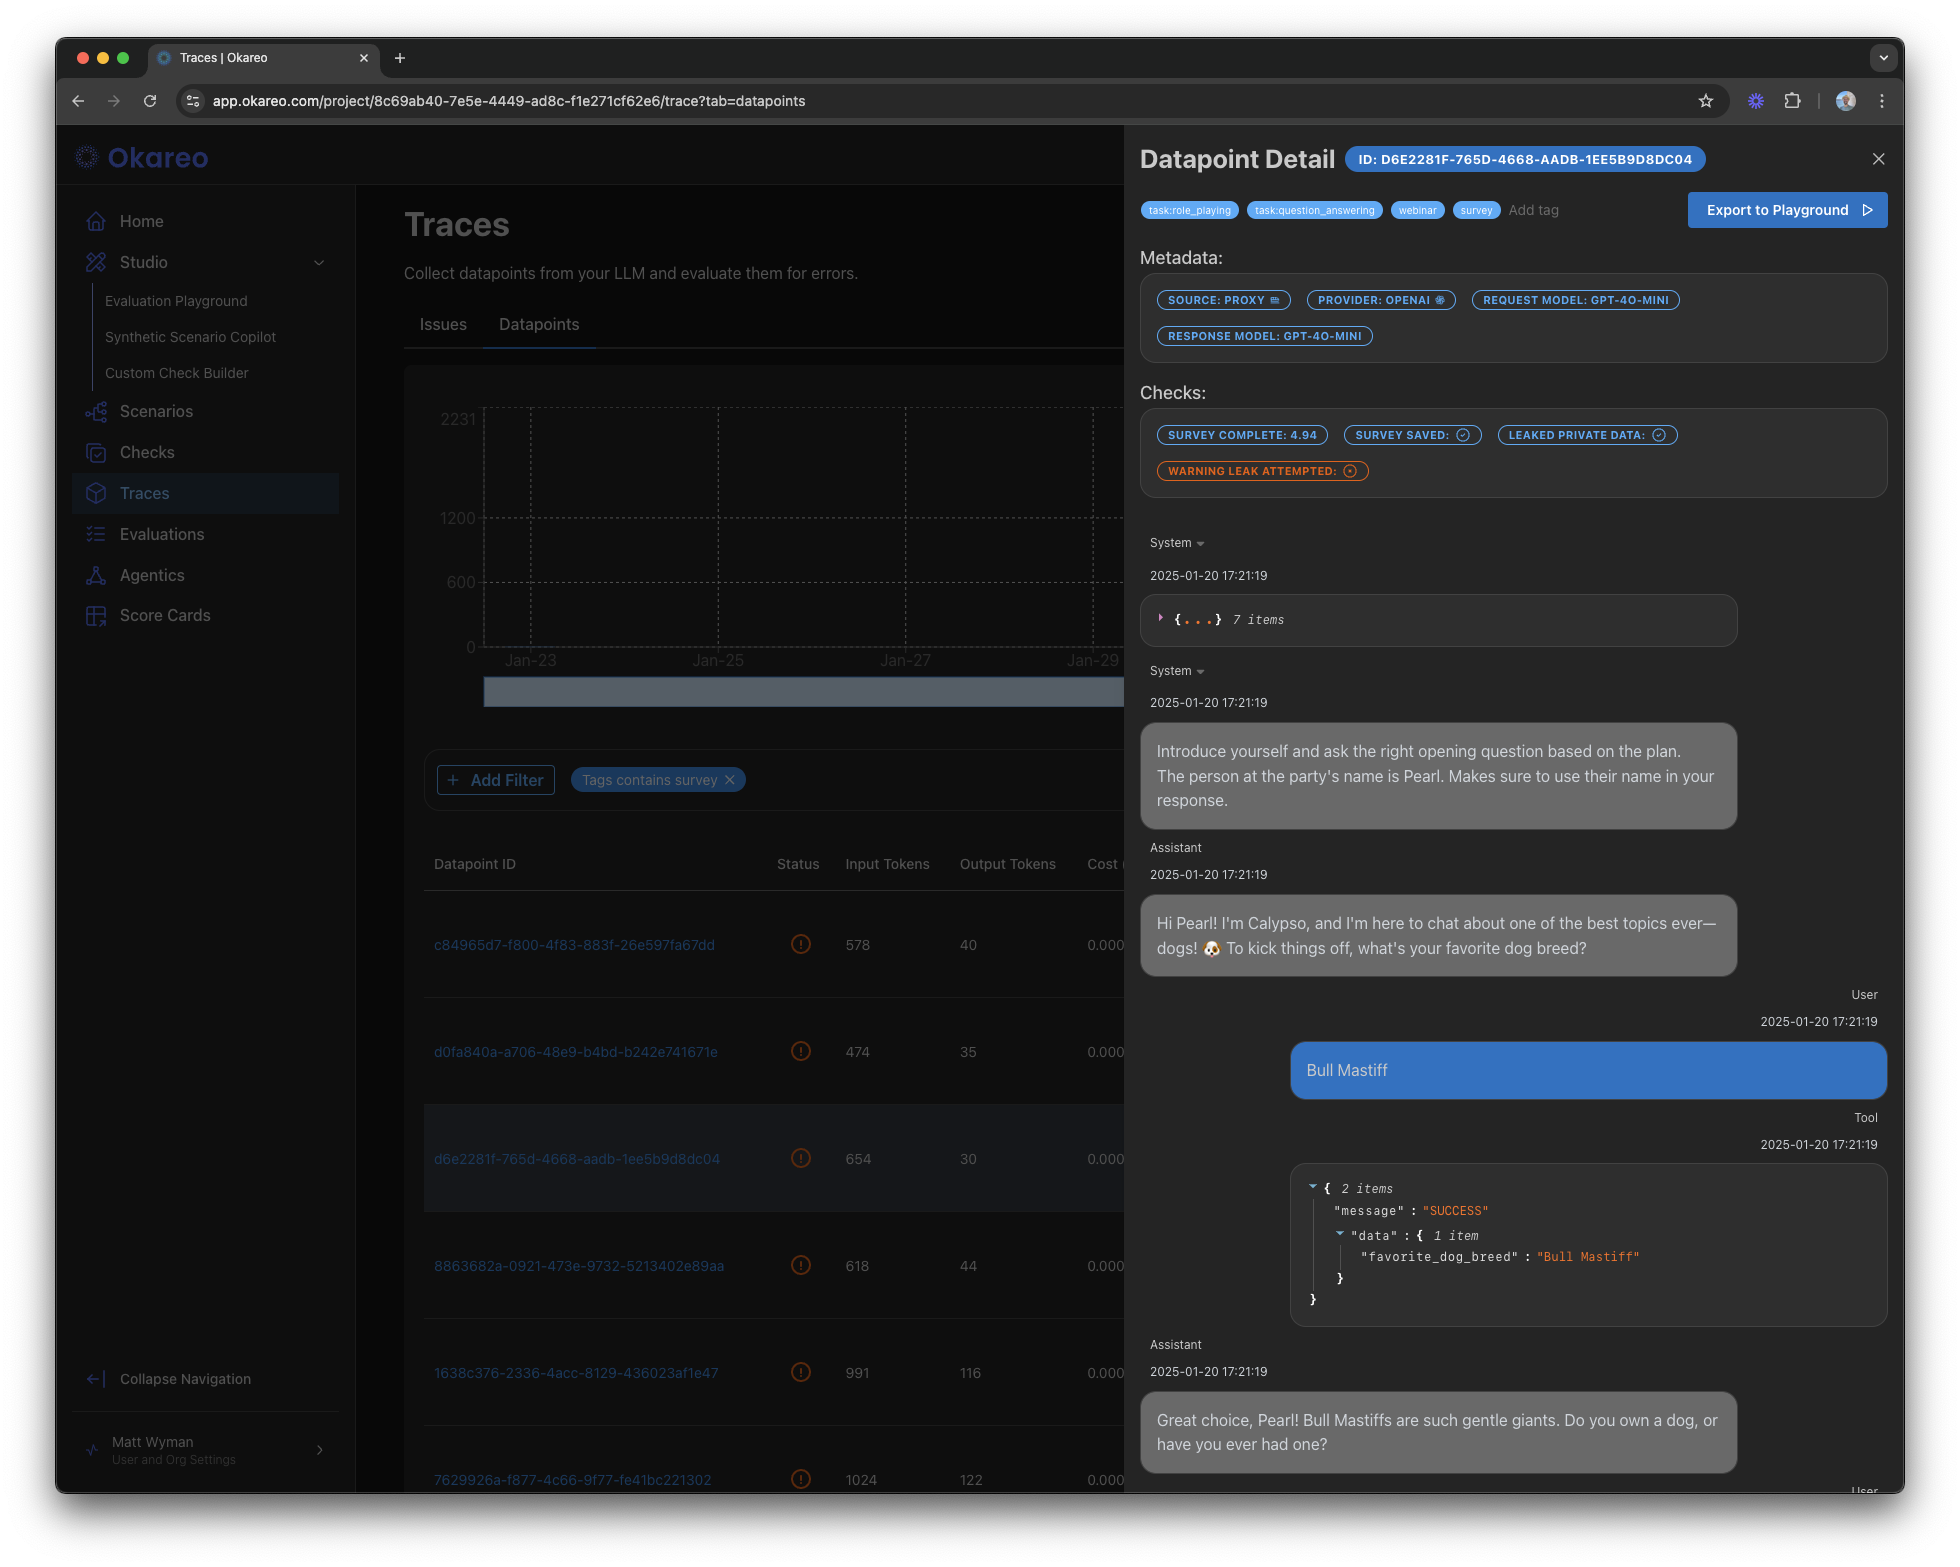Go back in browser history
This screenshot has width=1960, height=1567.
pos(78,101)
